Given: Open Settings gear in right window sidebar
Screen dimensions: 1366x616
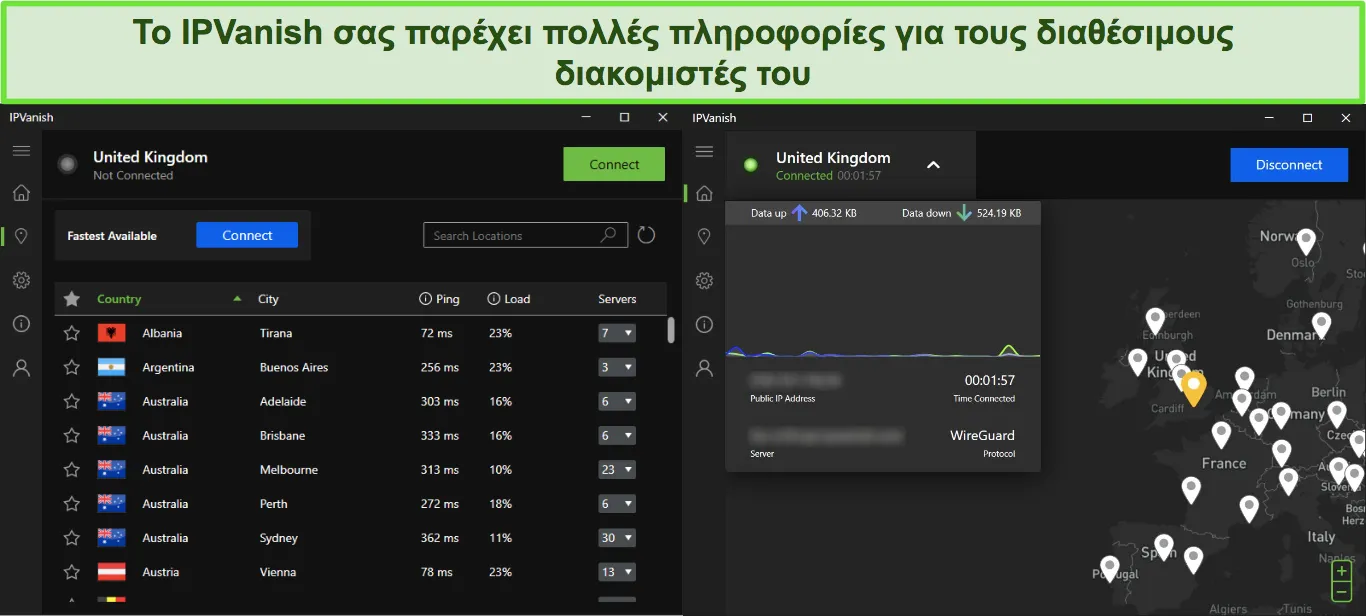Looking at the screenshot, I should [704, 280].
